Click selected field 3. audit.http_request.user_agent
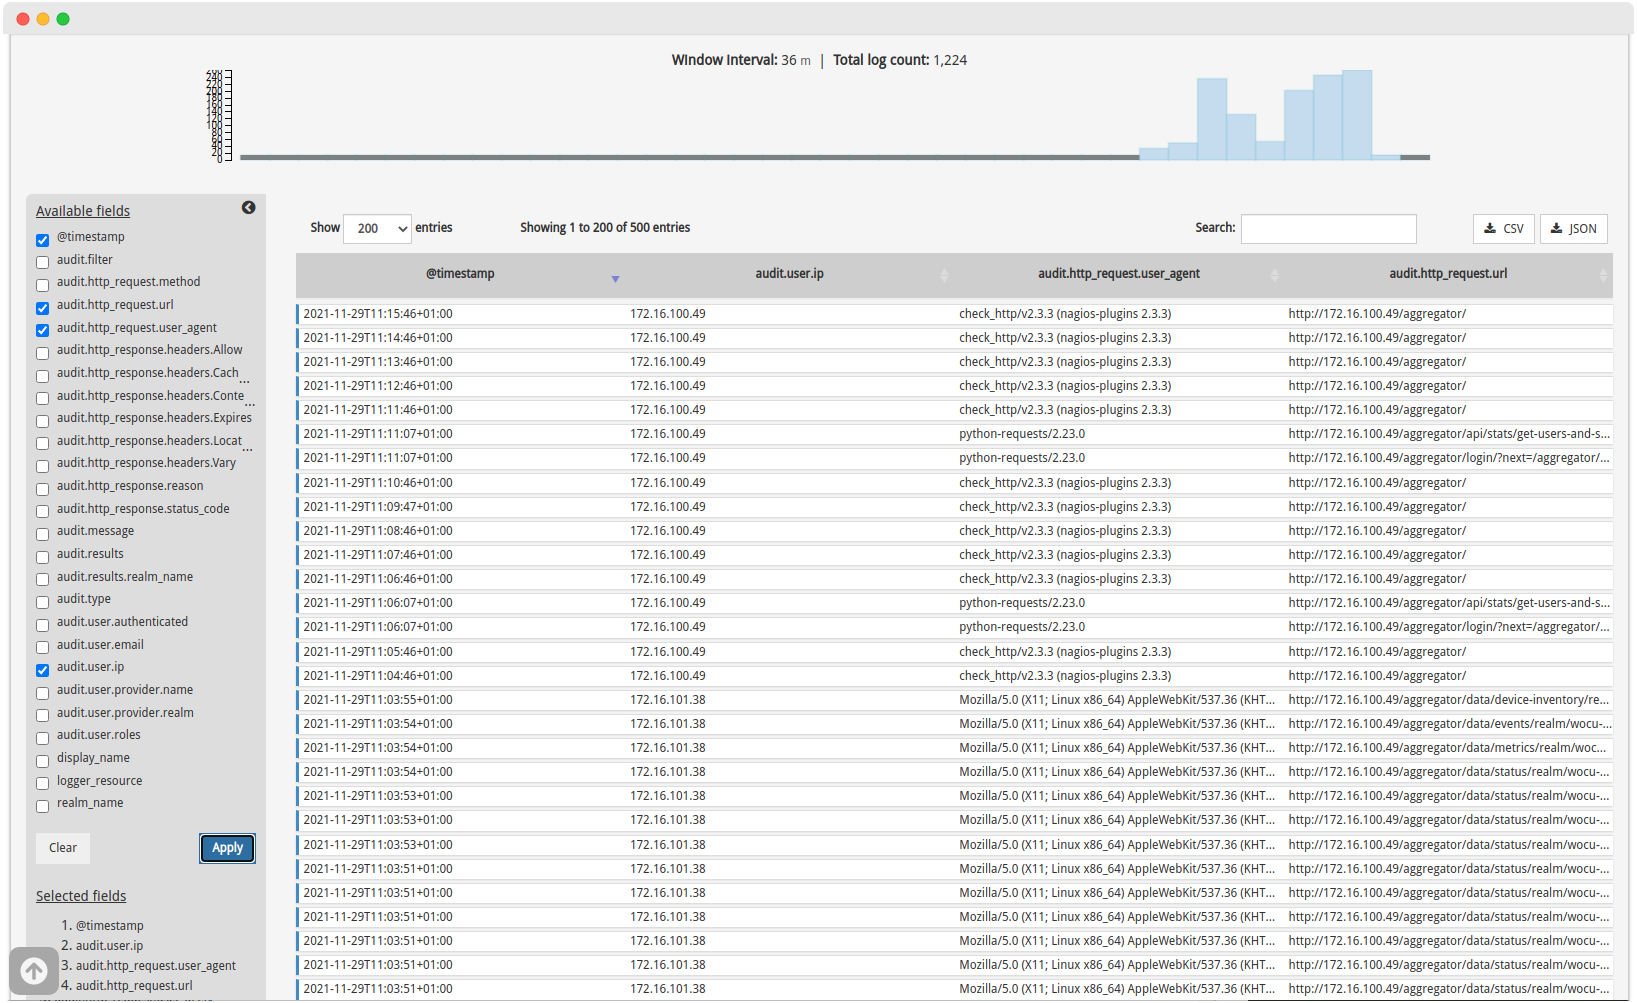1637x1003 pixels. [156, 966]
